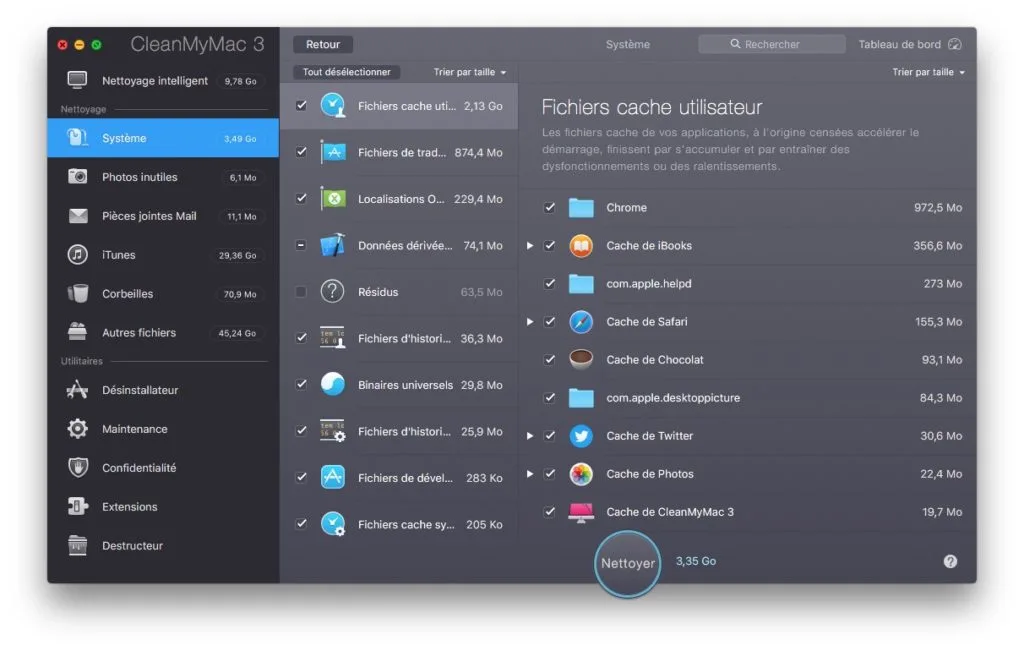Open the Maintenance utility

point(163,429)
